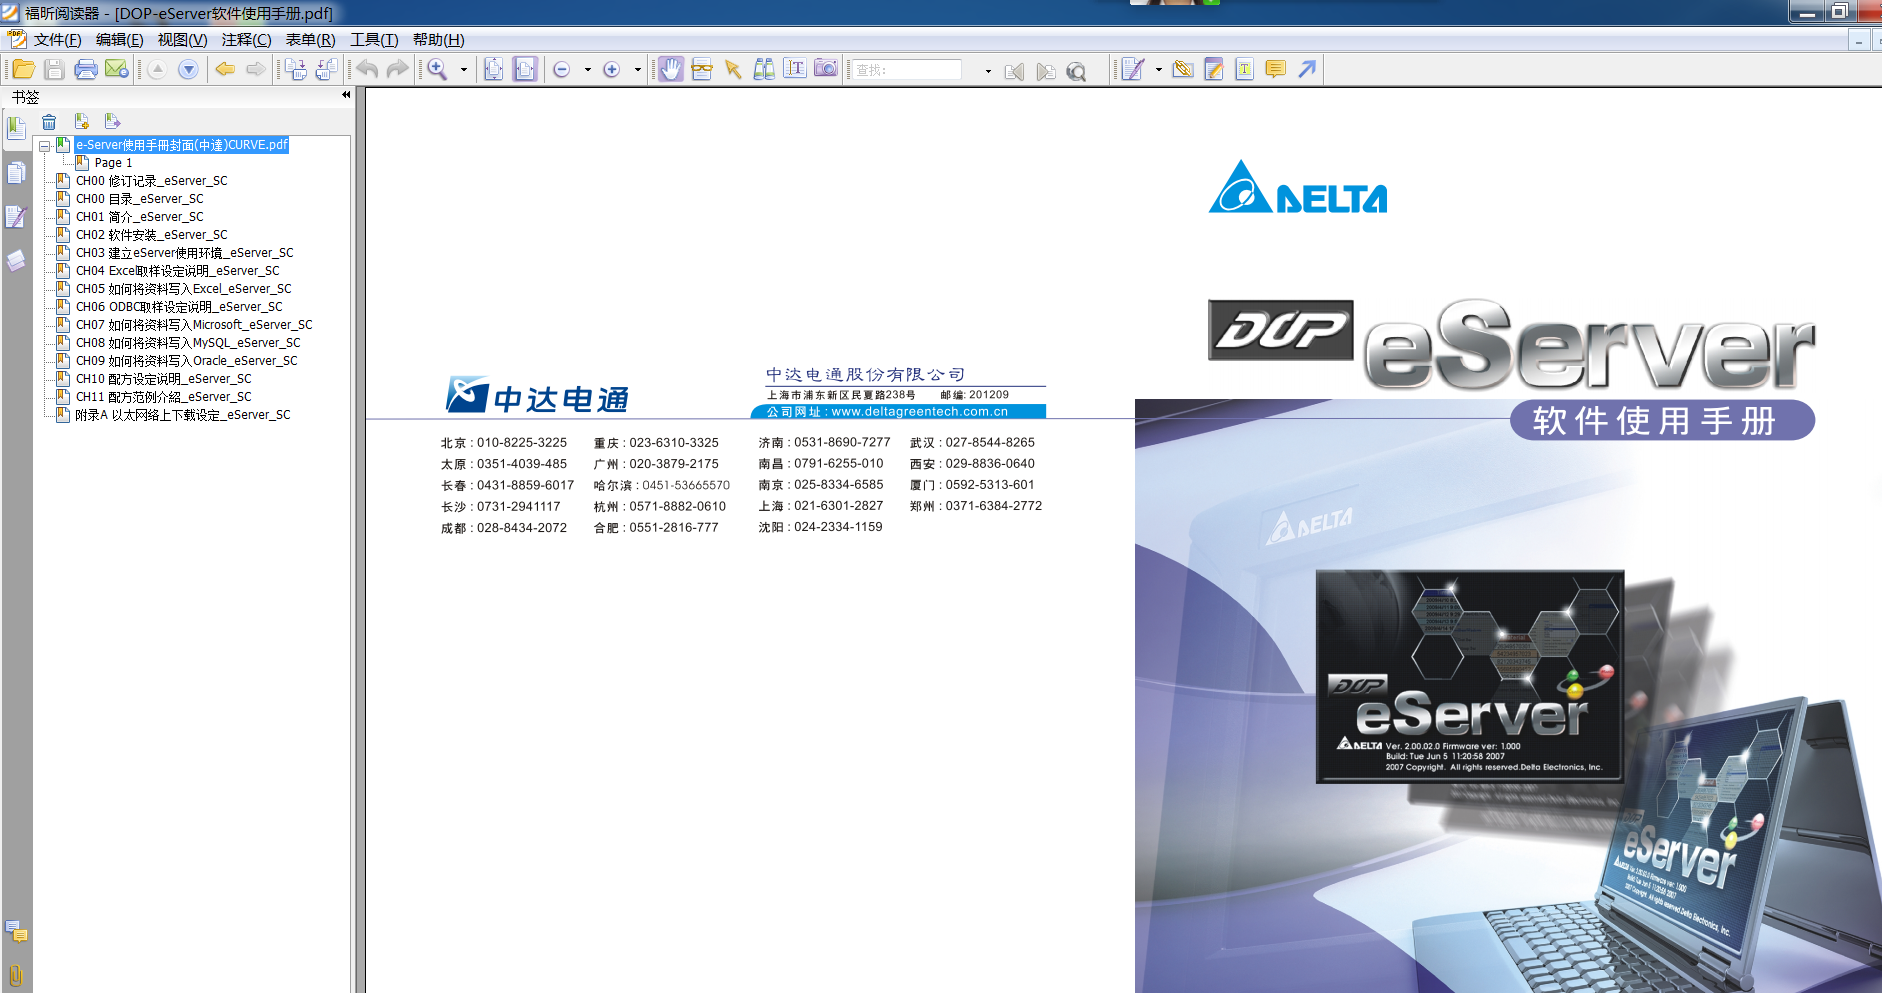The image size is (1882, 993).
Task: Toggle the Hand tool
Action: [x=671, y=69]
